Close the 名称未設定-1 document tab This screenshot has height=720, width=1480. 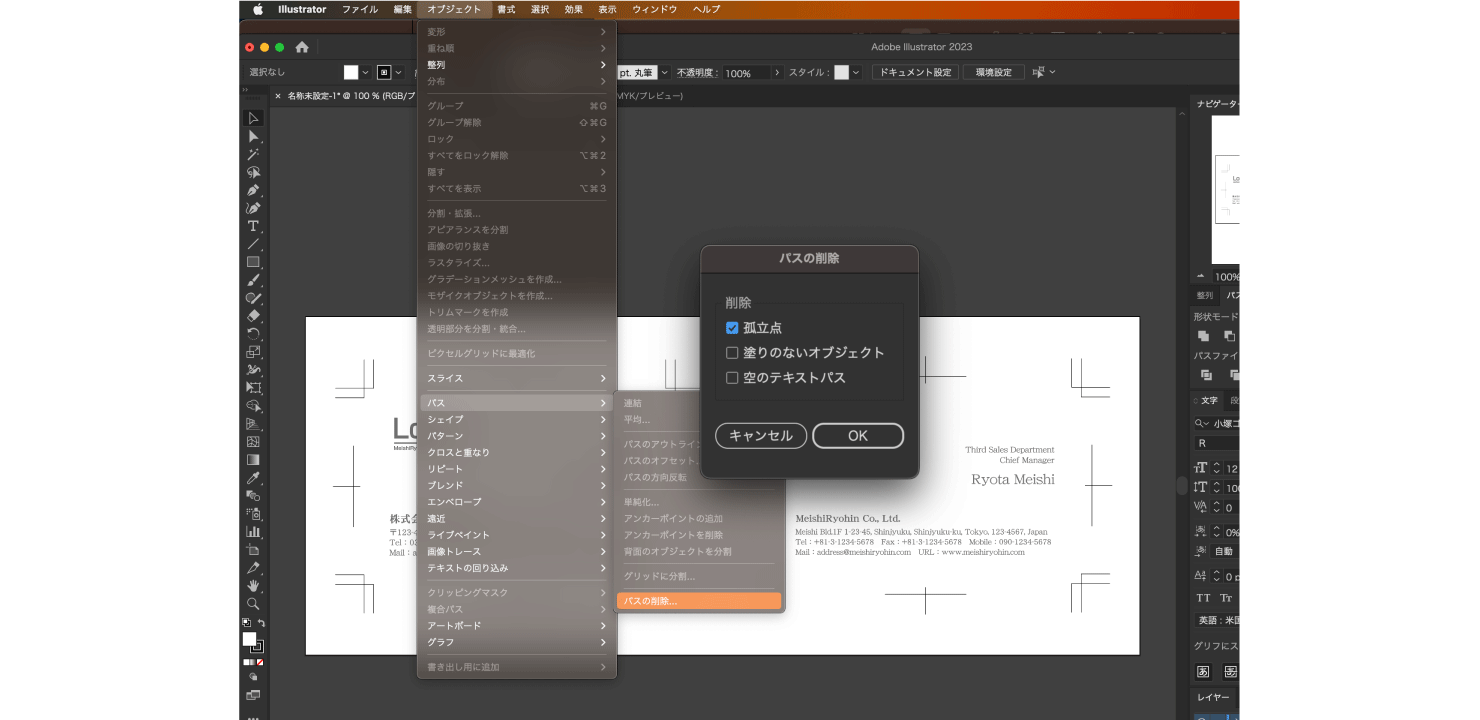coord(278,97)
